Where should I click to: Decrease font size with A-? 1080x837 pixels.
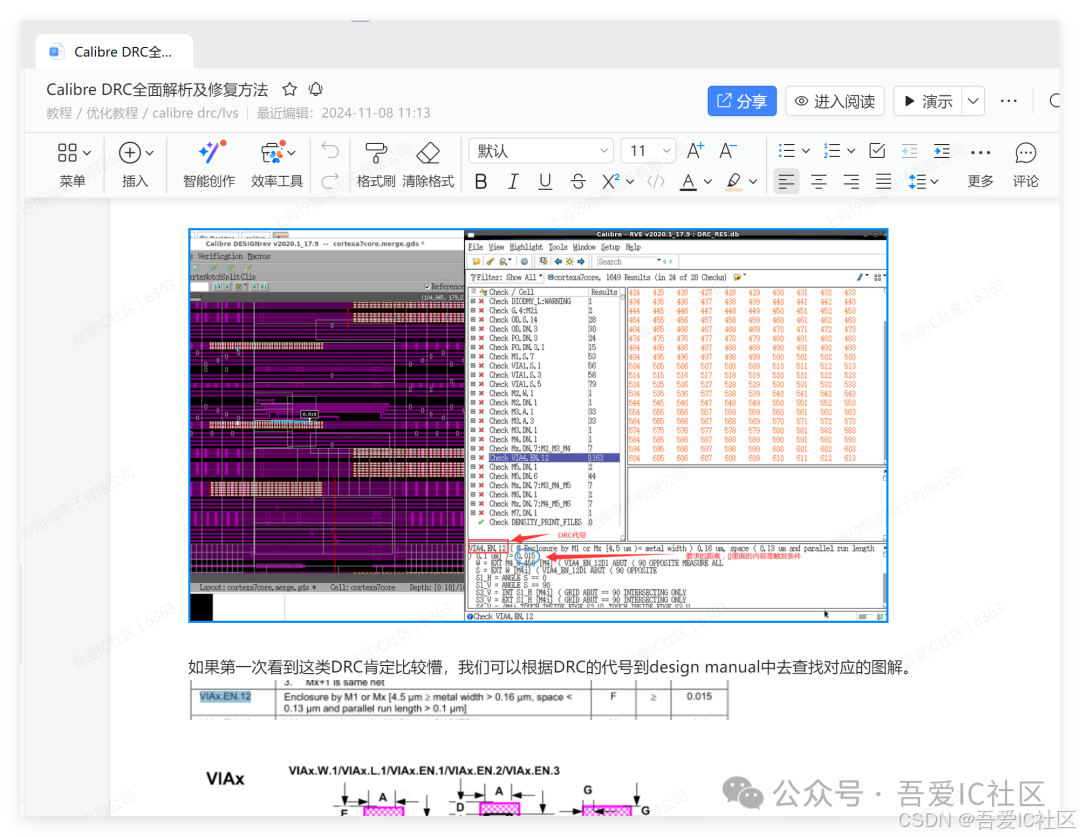[727, 151]
